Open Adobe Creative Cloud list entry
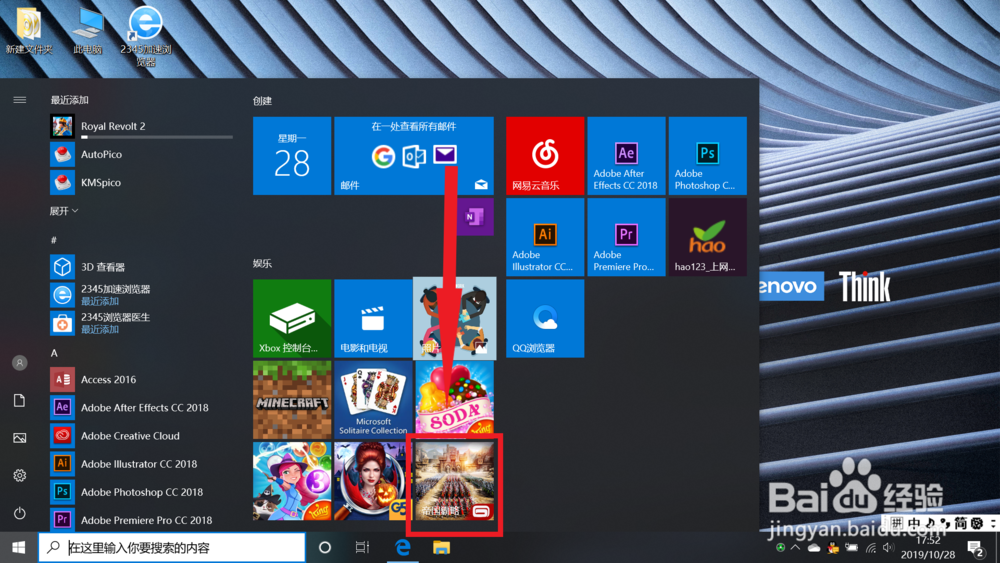Image resolution: width=1000 pixels, height=563 pixels. point(142,435)
